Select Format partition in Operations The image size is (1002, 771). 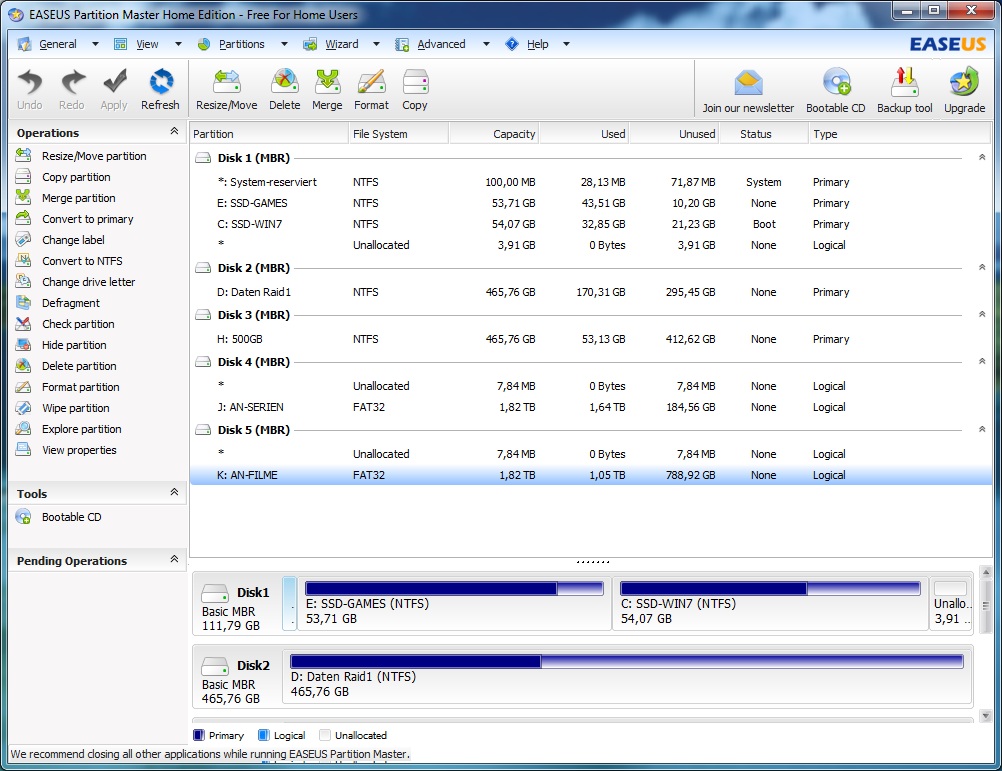point(67,387)
